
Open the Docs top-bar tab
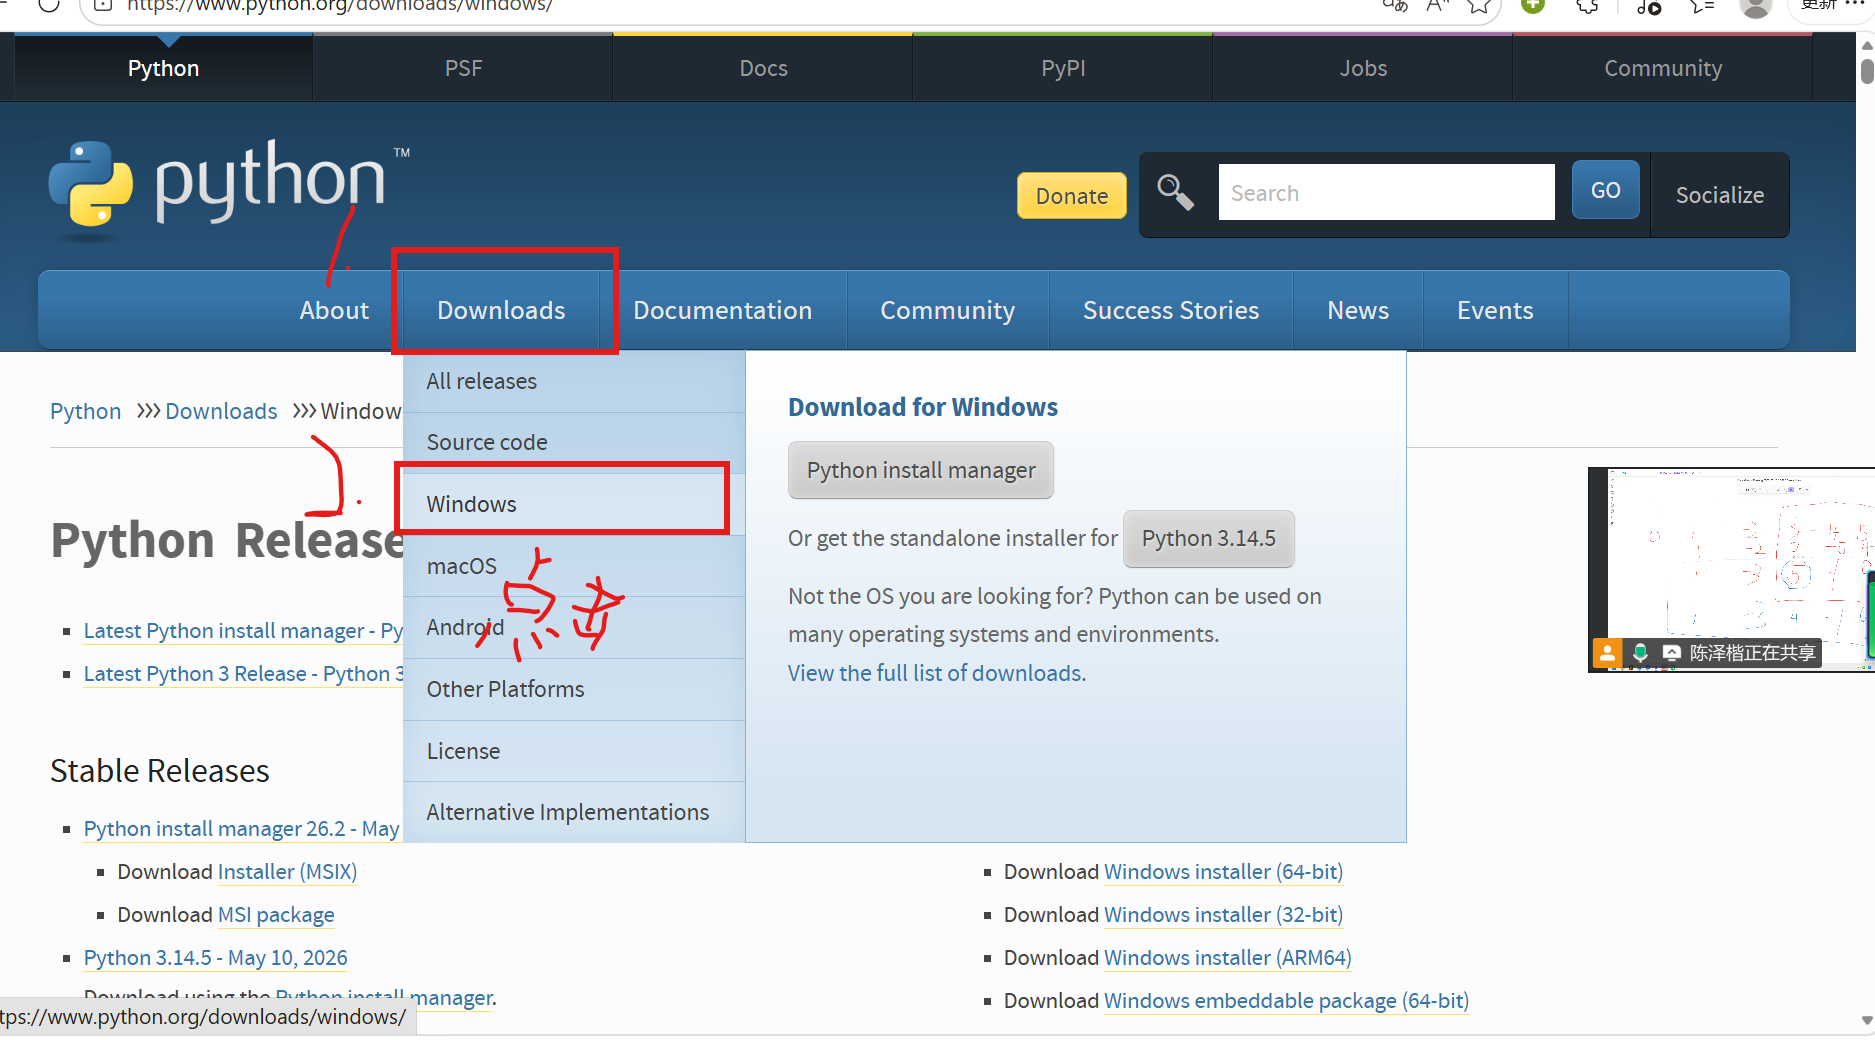(x=763, y=68)
